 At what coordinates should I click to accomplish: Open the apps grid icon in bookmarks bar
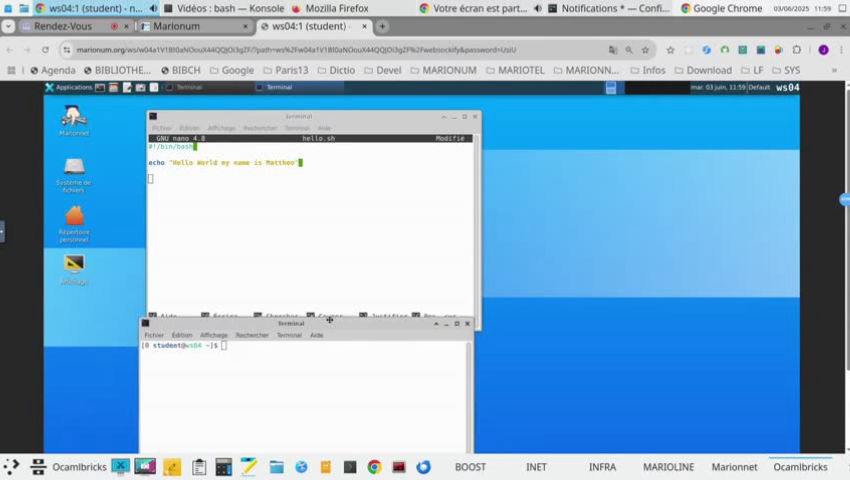11,71
